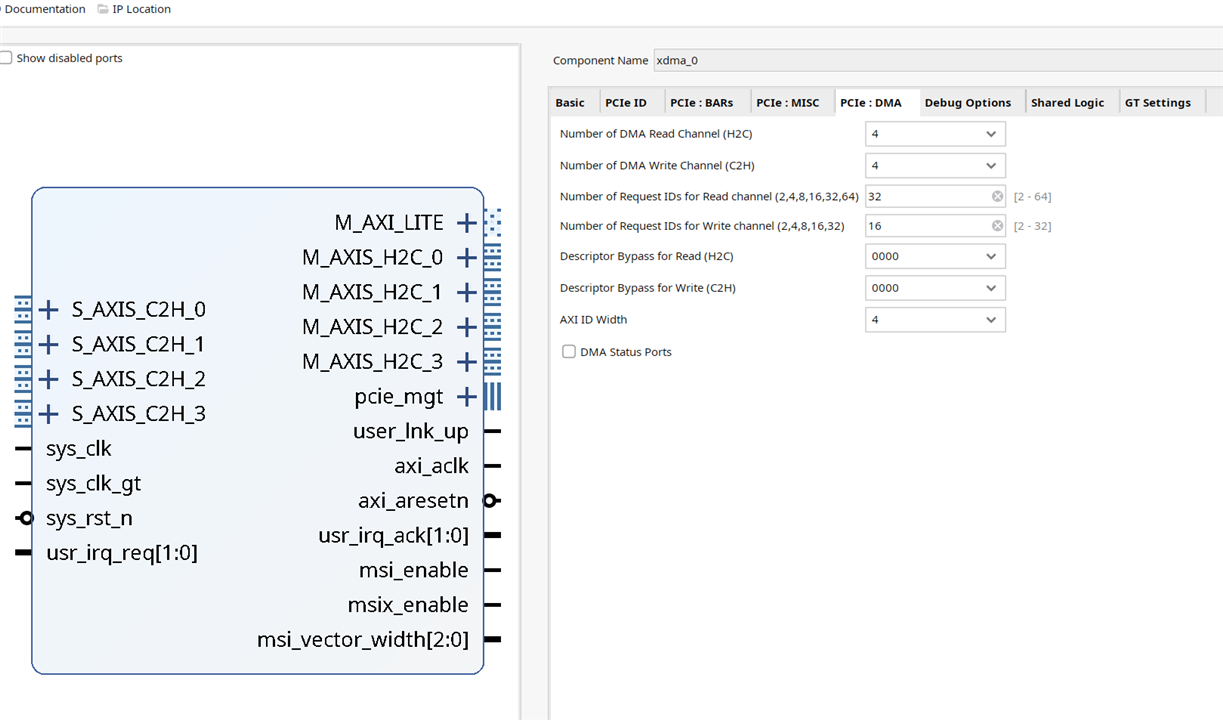Viewport: 1223px width, 720px height.
Task: Open Descriptor Bypass for Write dropdown
Action: [x=935, y=288]
